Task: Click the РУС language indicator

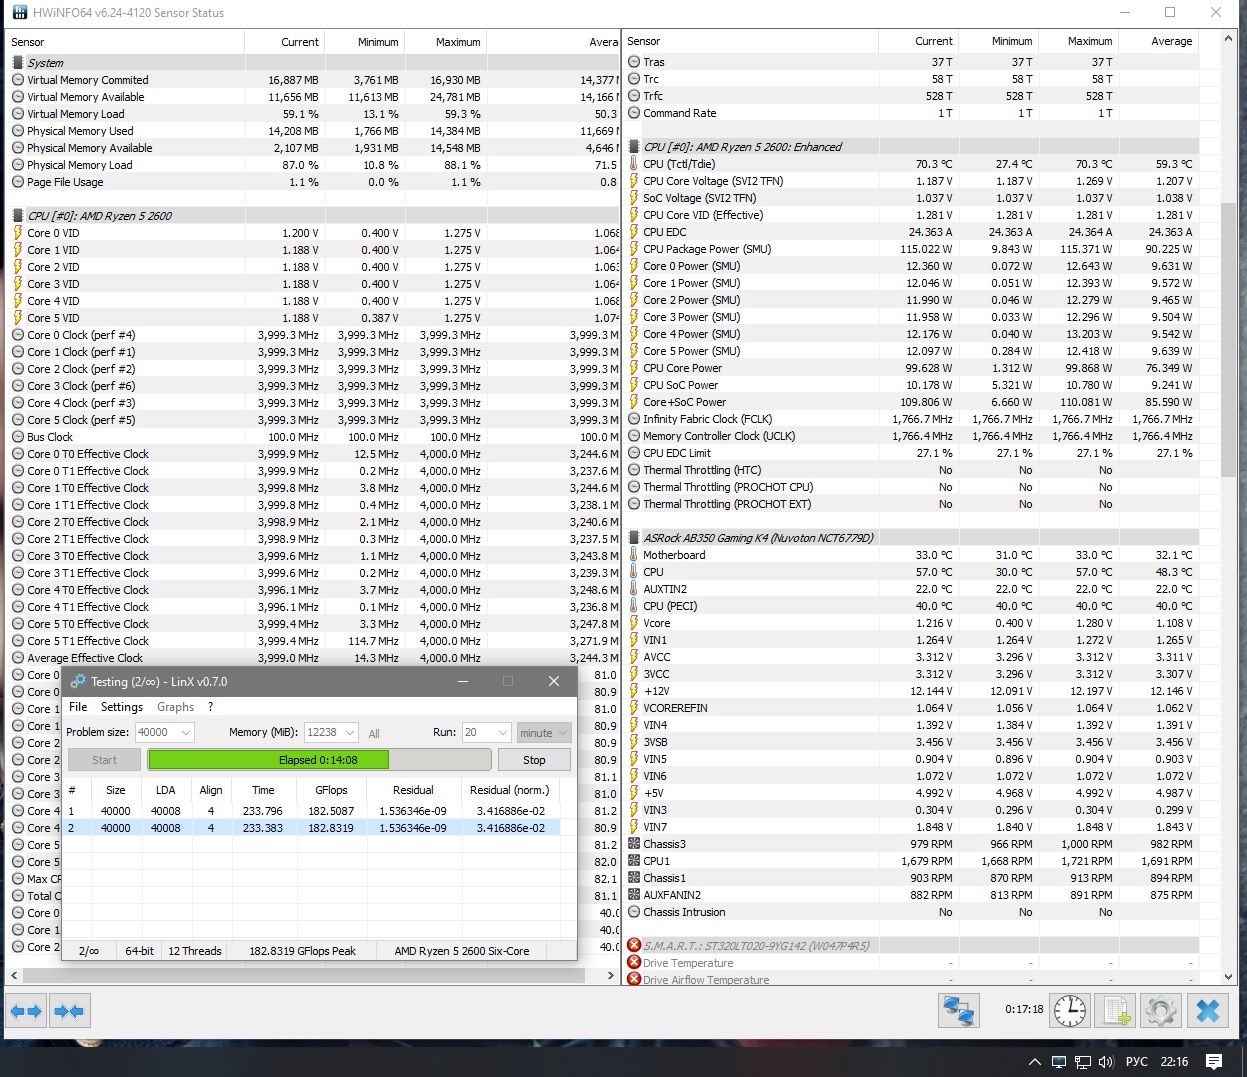Action: [x=1136, y=1062]
